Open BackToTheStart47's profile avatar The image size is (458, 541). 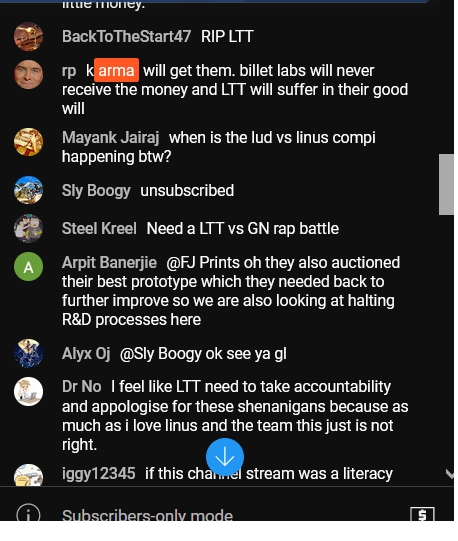(28, 36)
